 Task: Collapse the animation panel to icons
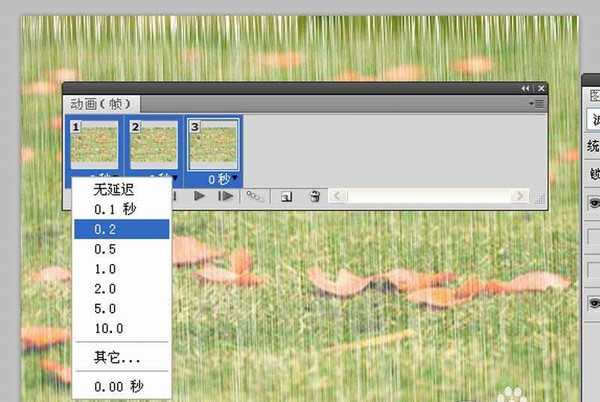pos(525,89)
